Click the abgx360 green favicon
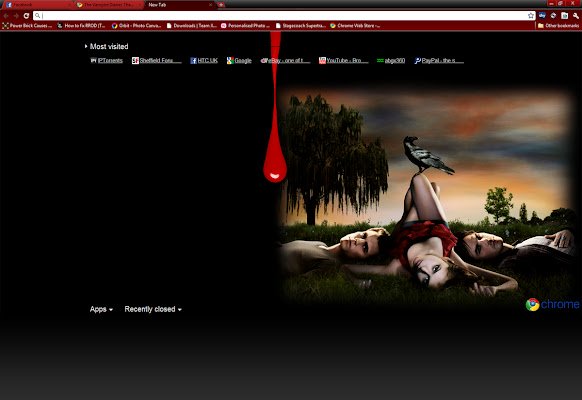The height and width of the screenshot is (400, 582). [380, 60]
